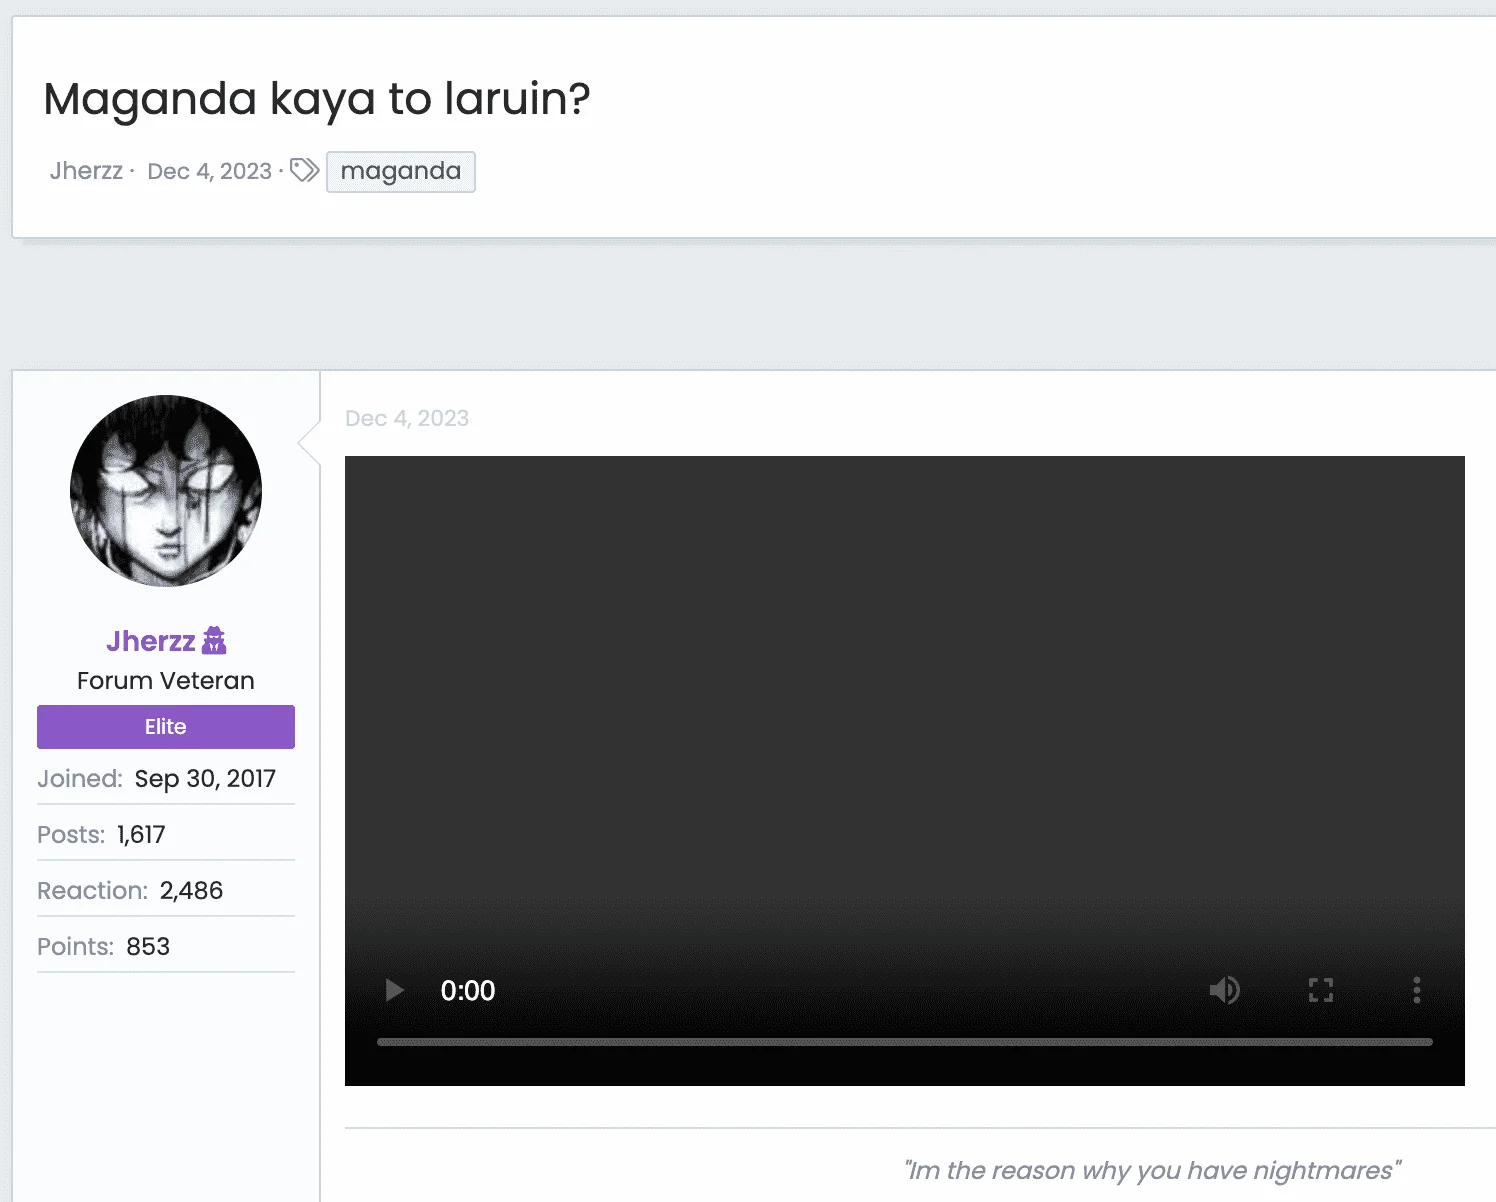Click the video time label '0:00'
The height and width of the screenshot is (1202, 1496).
[468, 991]
